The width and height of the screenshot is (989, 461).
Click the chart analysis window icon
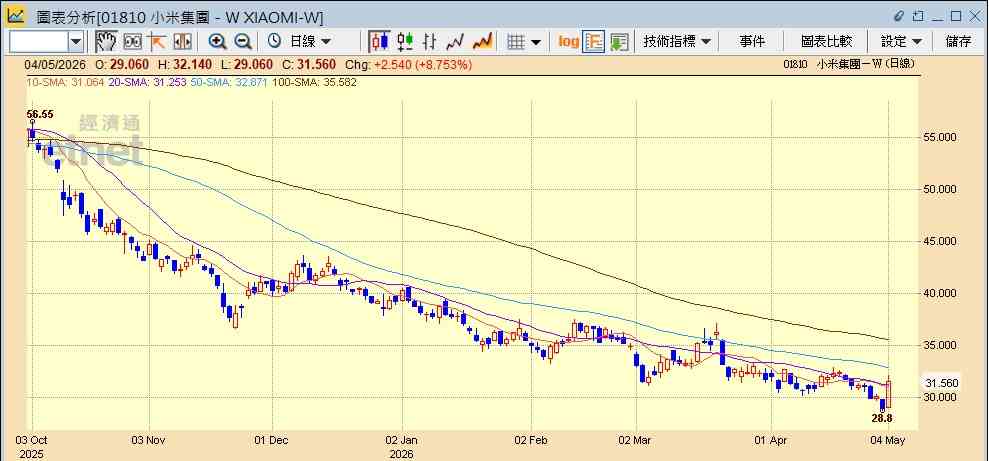pos(15,15)
